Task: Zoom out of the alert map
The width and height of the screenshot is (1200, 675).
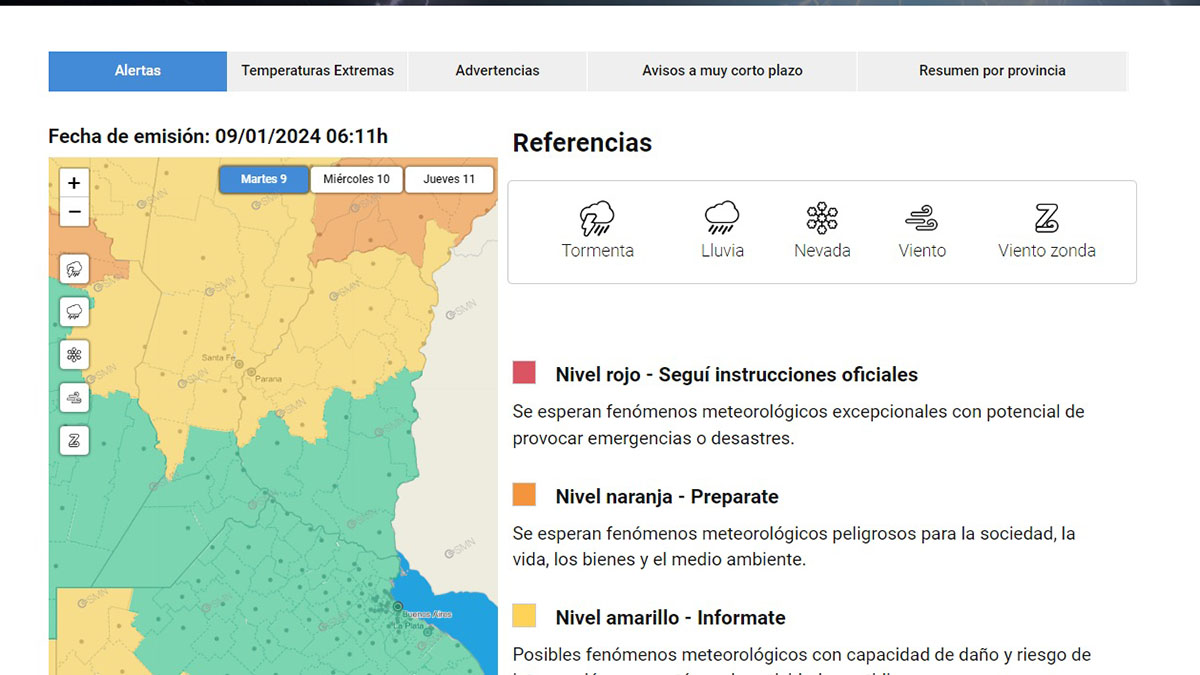Action: 74,212
